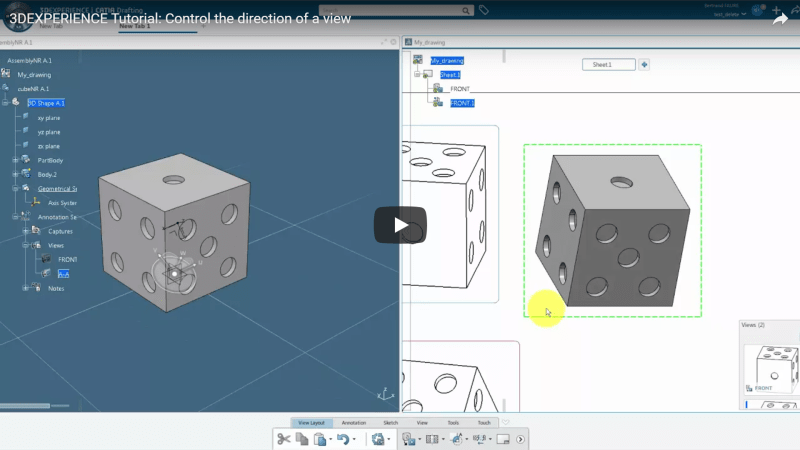Click the view creation wizard icon

(408, 439)
